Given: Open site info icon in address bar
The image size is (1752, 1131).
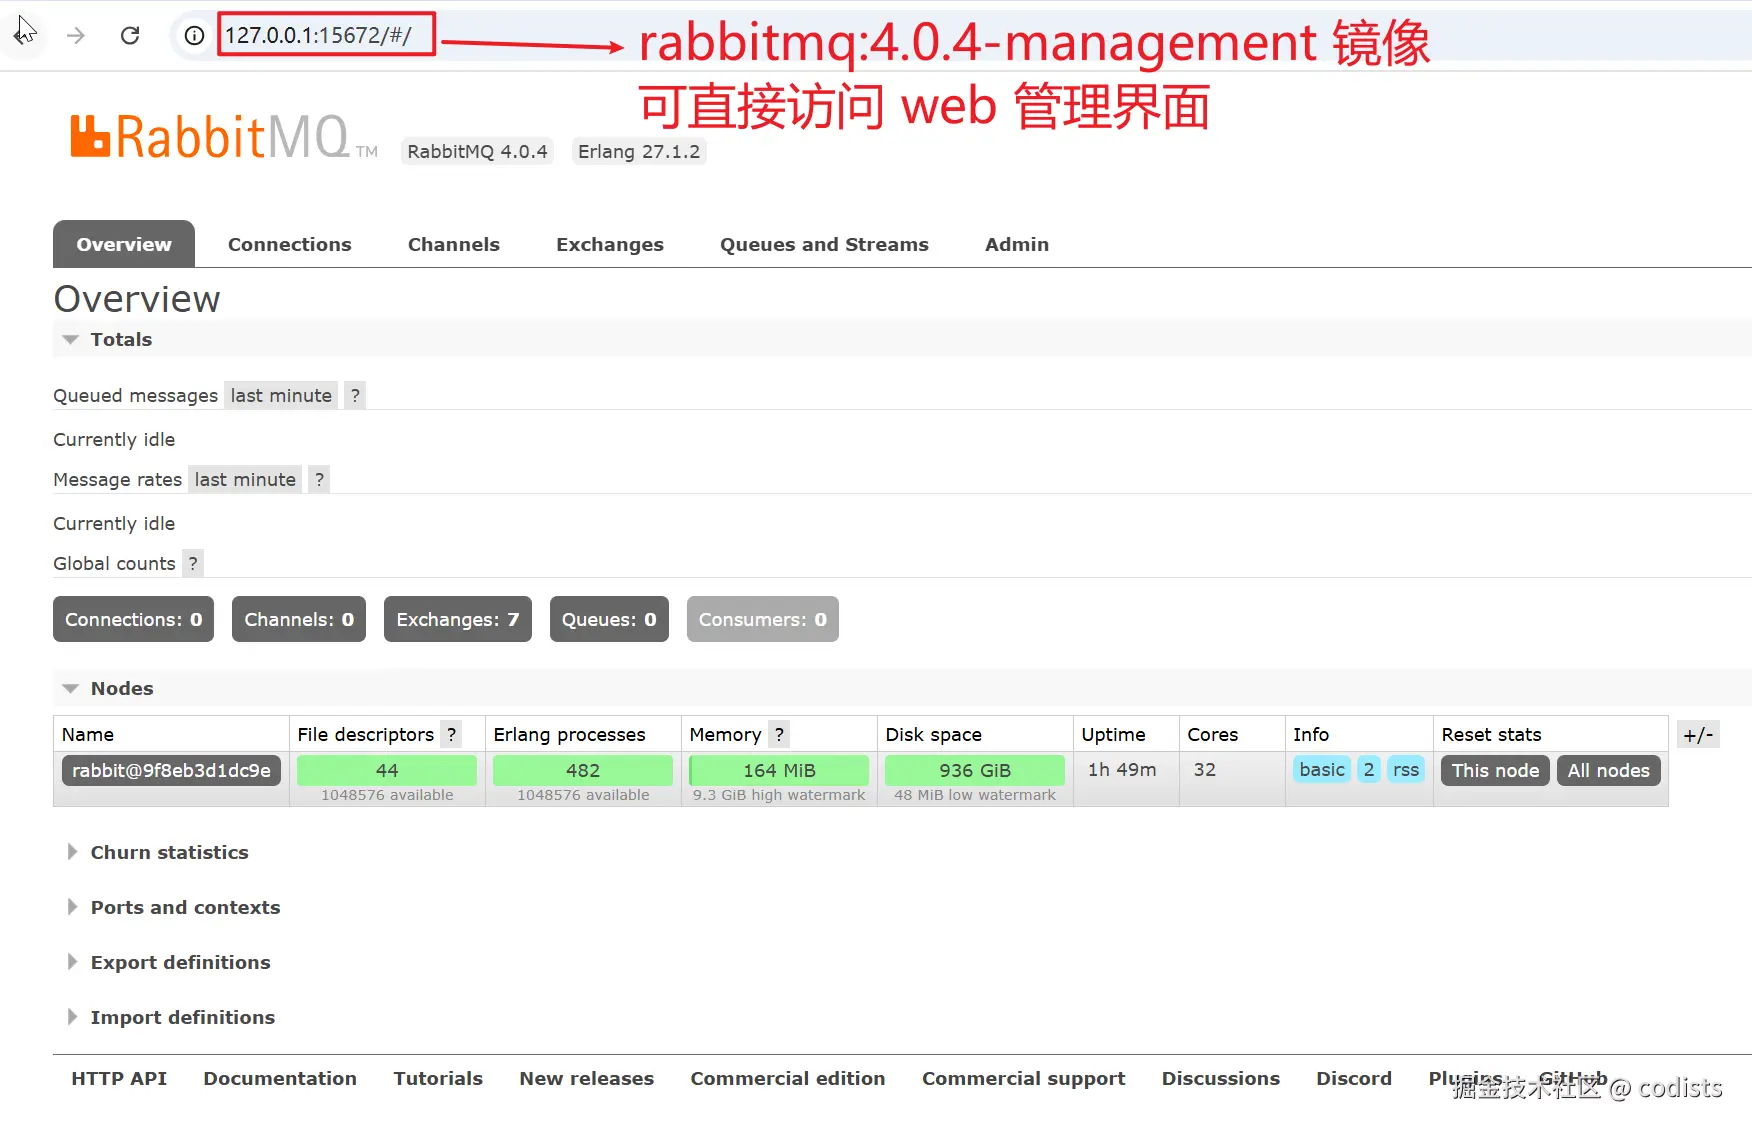Looking at the screenshot, I should [x=194, y=36].
